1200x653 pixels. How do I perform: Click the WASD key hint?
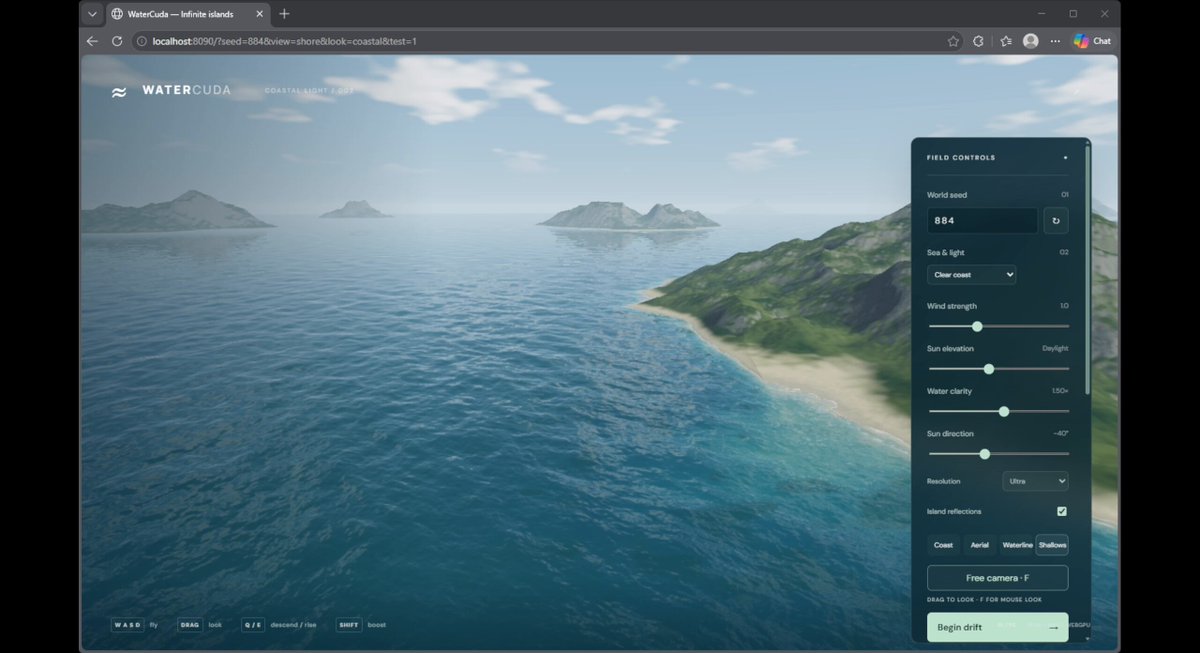pyautogui.click(x=127, y=625)
